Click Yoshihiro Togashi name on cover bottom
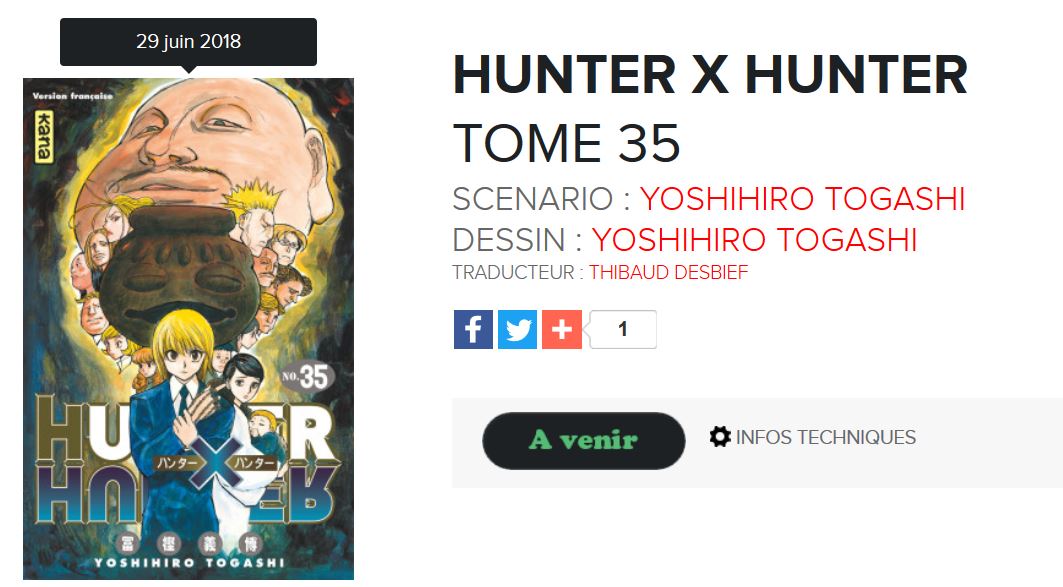 (190, 563)
